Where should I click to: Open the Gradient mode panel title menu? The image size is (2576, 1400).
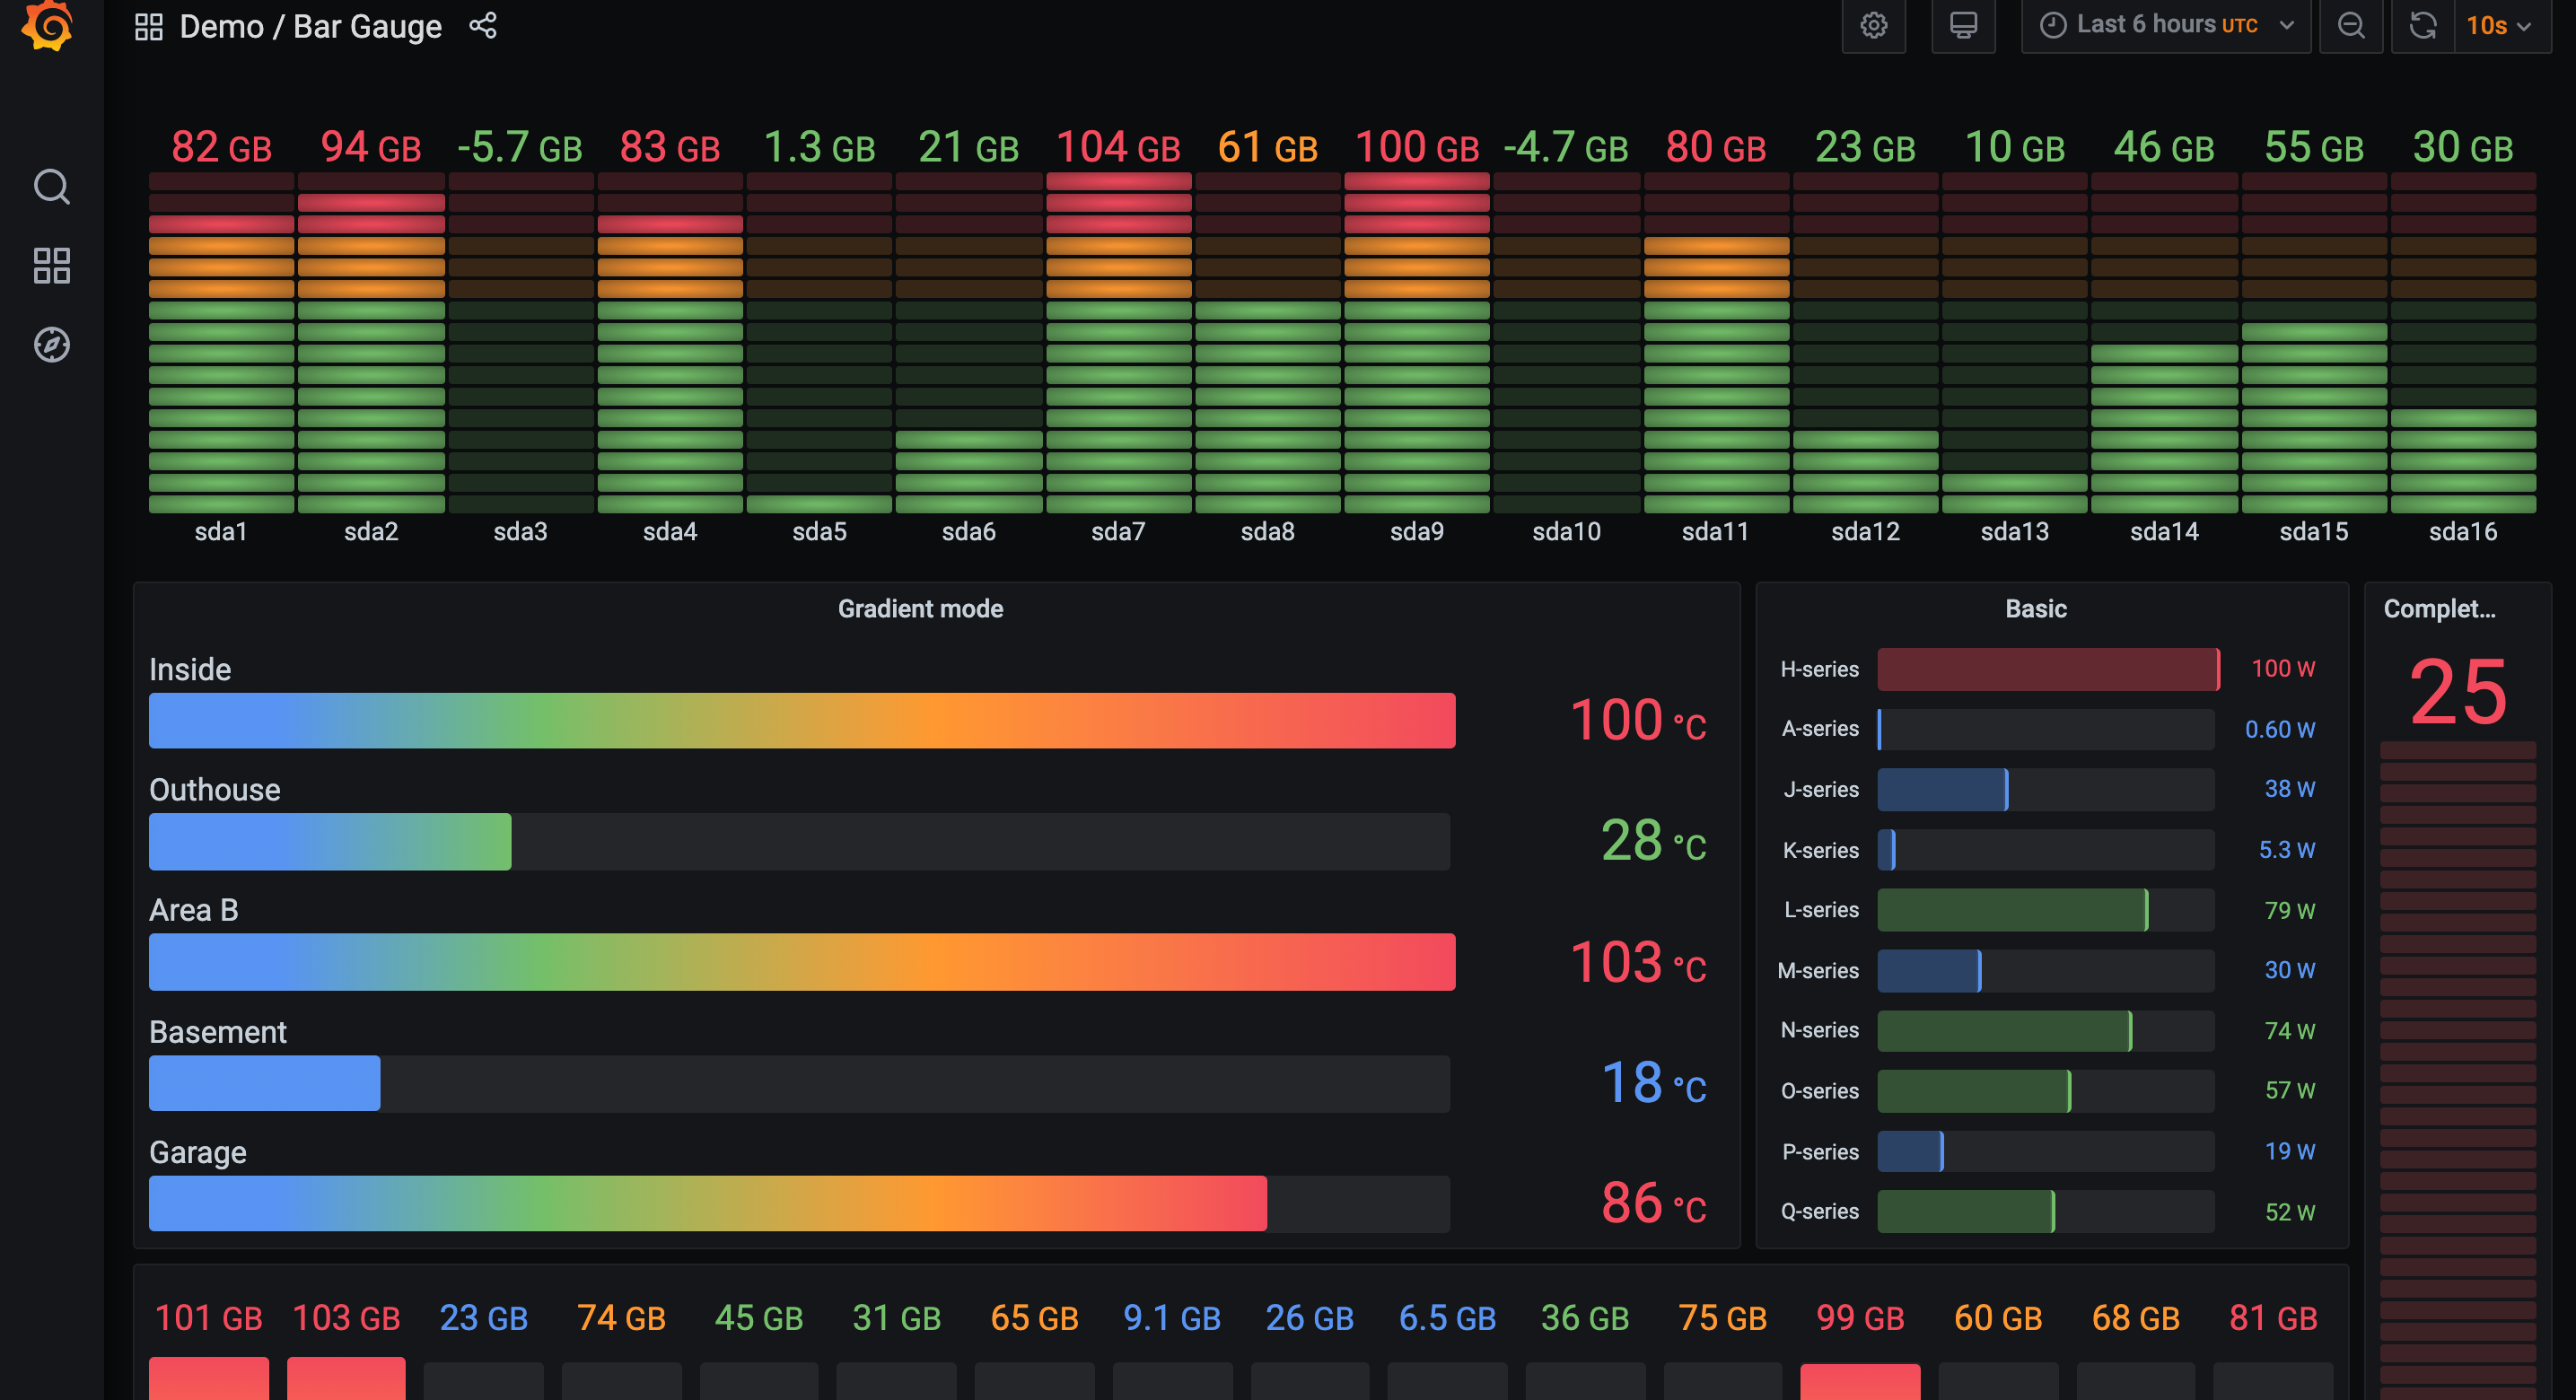(x=920, y=608)
